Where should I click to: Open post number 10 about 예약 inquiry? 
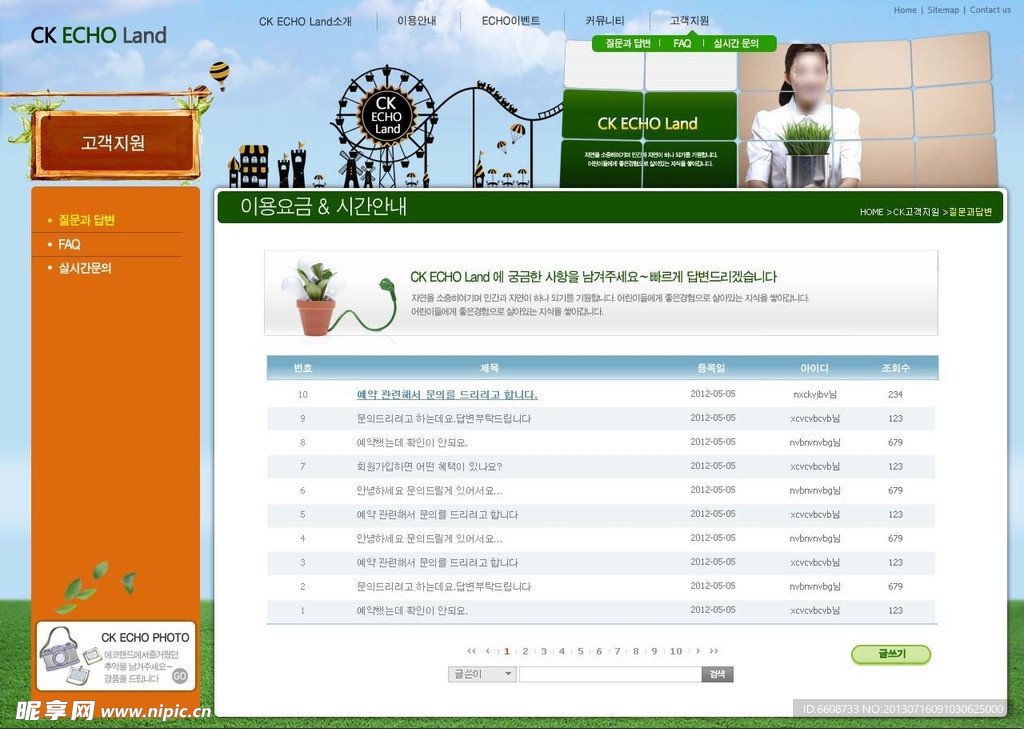(447, 395)
